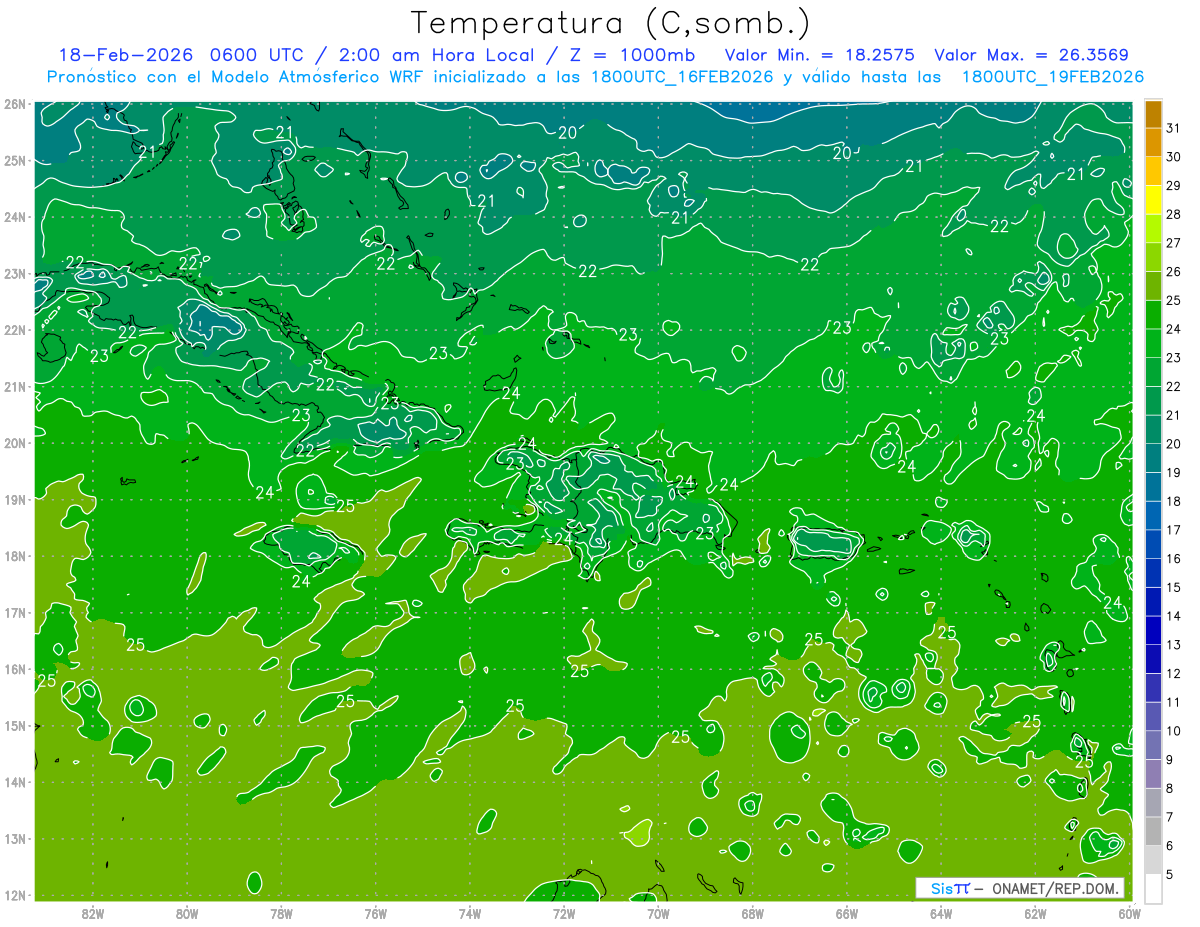The width and height of the screenshot is (1200, 927).
Task: Click the 78W longitude axis label
Action: [281, 913]
